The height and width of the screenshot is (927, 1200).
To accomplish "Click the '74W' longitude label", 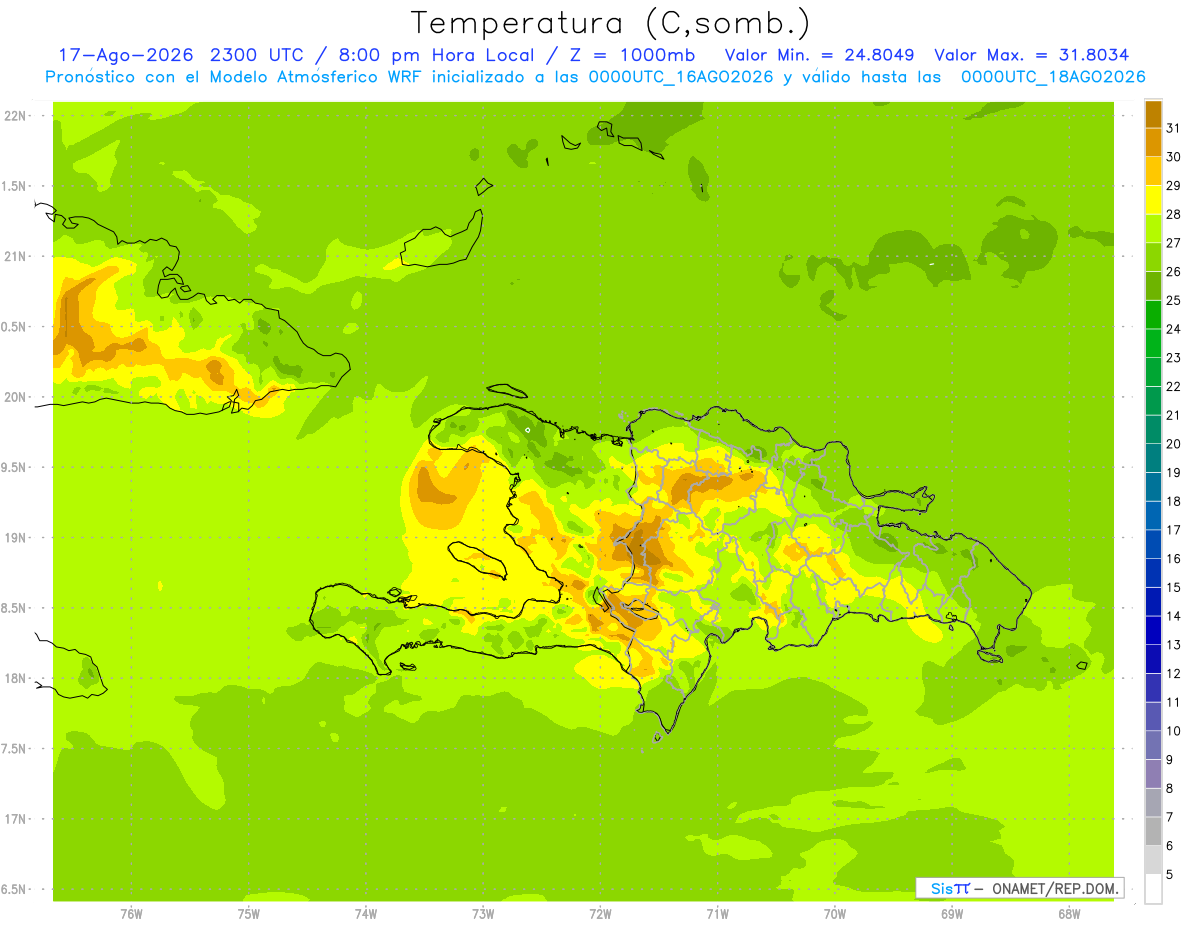I will [366, 914].
